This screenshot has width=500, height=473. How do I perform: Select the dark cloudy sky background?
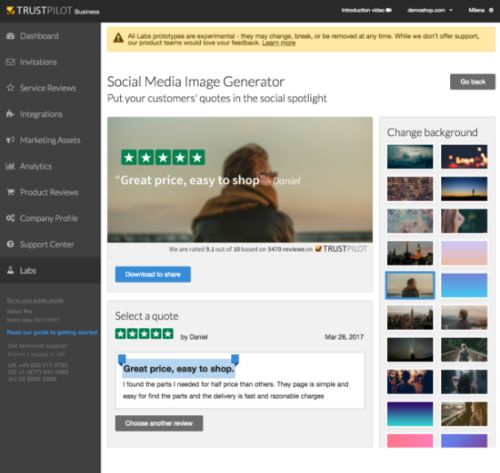(x=410, y=157)
